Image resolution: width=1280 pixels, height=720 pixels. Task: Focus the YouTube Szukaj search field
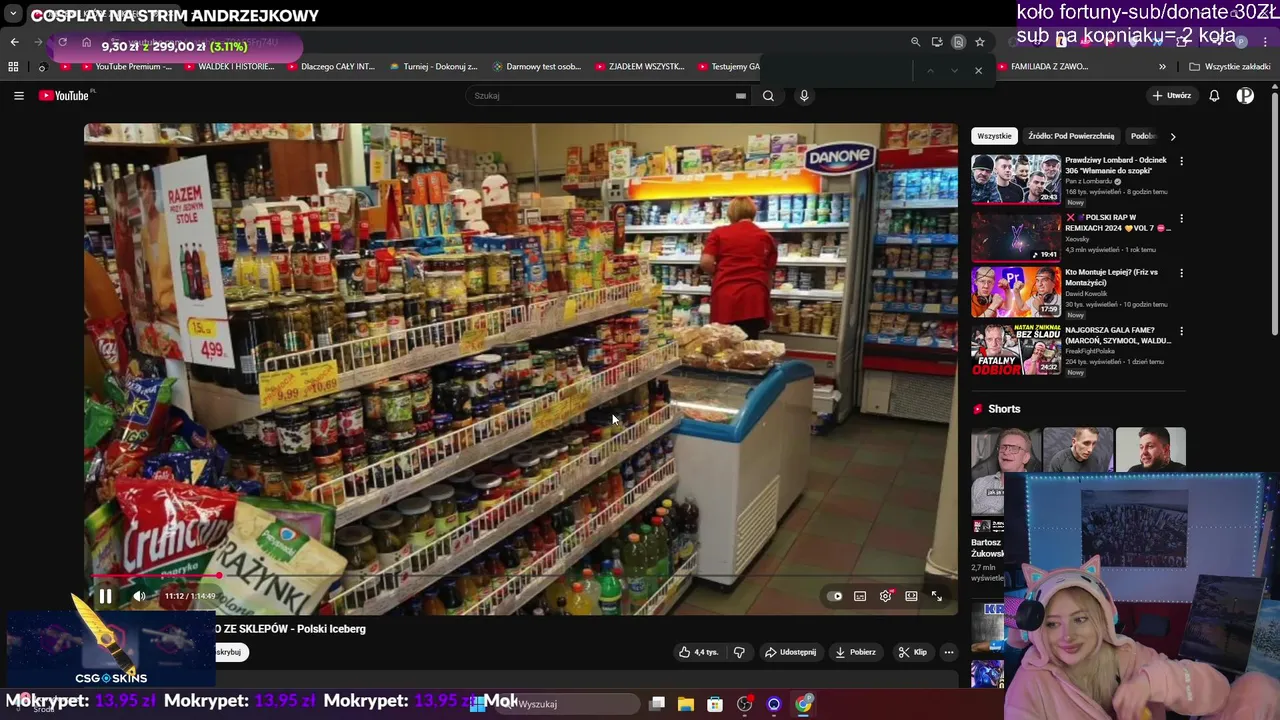coord(600,96)
